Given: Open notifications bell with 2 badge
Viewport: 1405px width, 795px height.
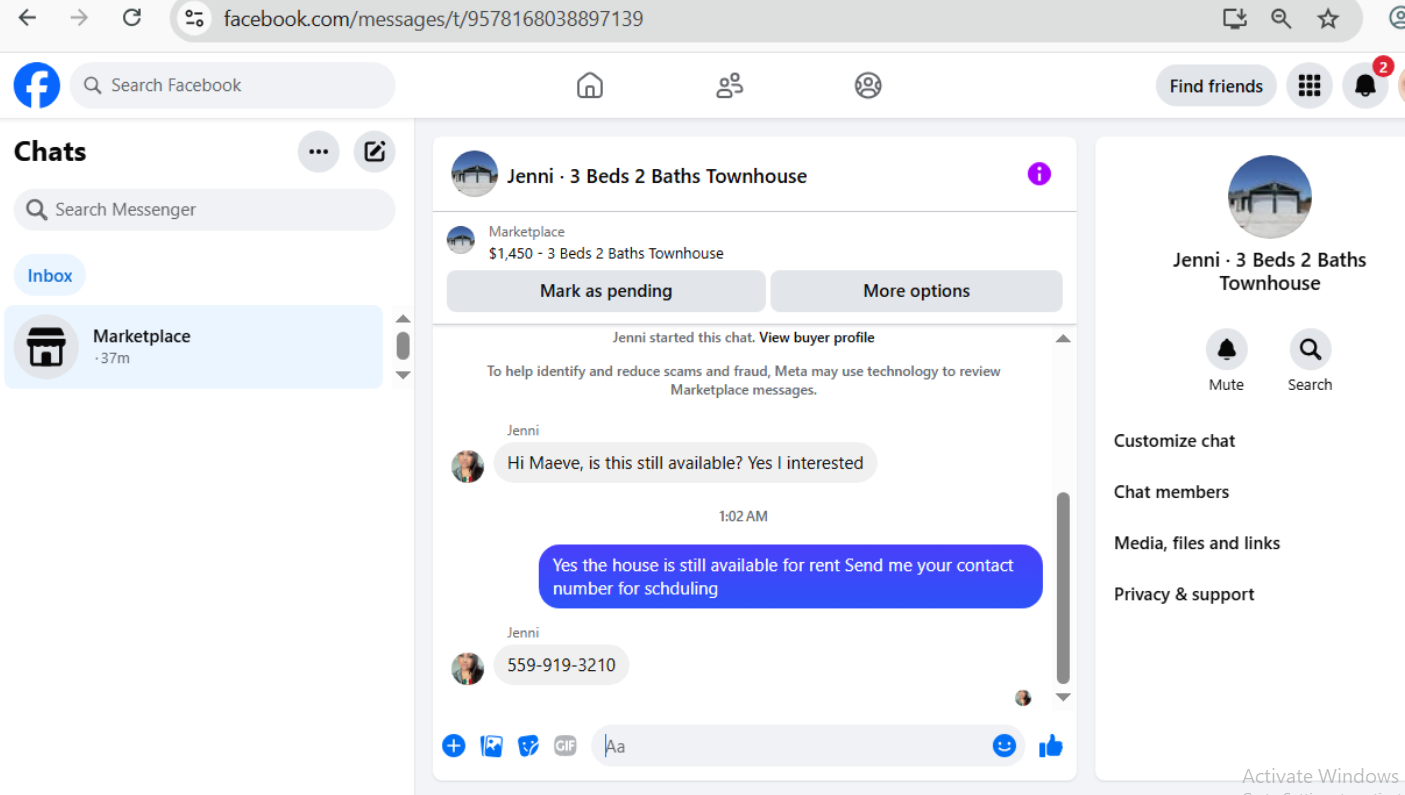Looking at the screenshot, I should tap(1365, 86).
